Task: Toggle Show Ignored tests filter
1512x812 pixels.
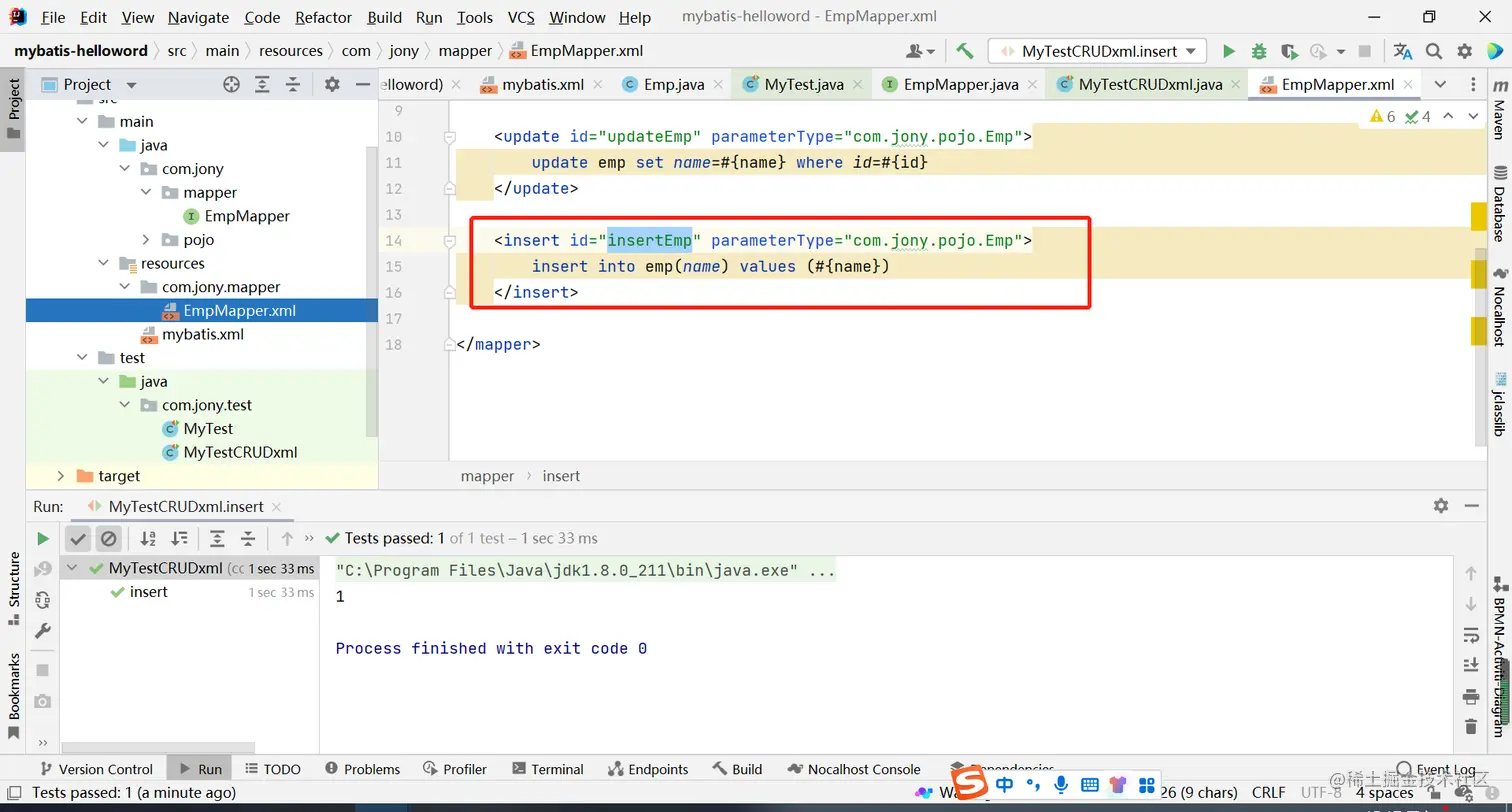Action: (x=108, y=538)
